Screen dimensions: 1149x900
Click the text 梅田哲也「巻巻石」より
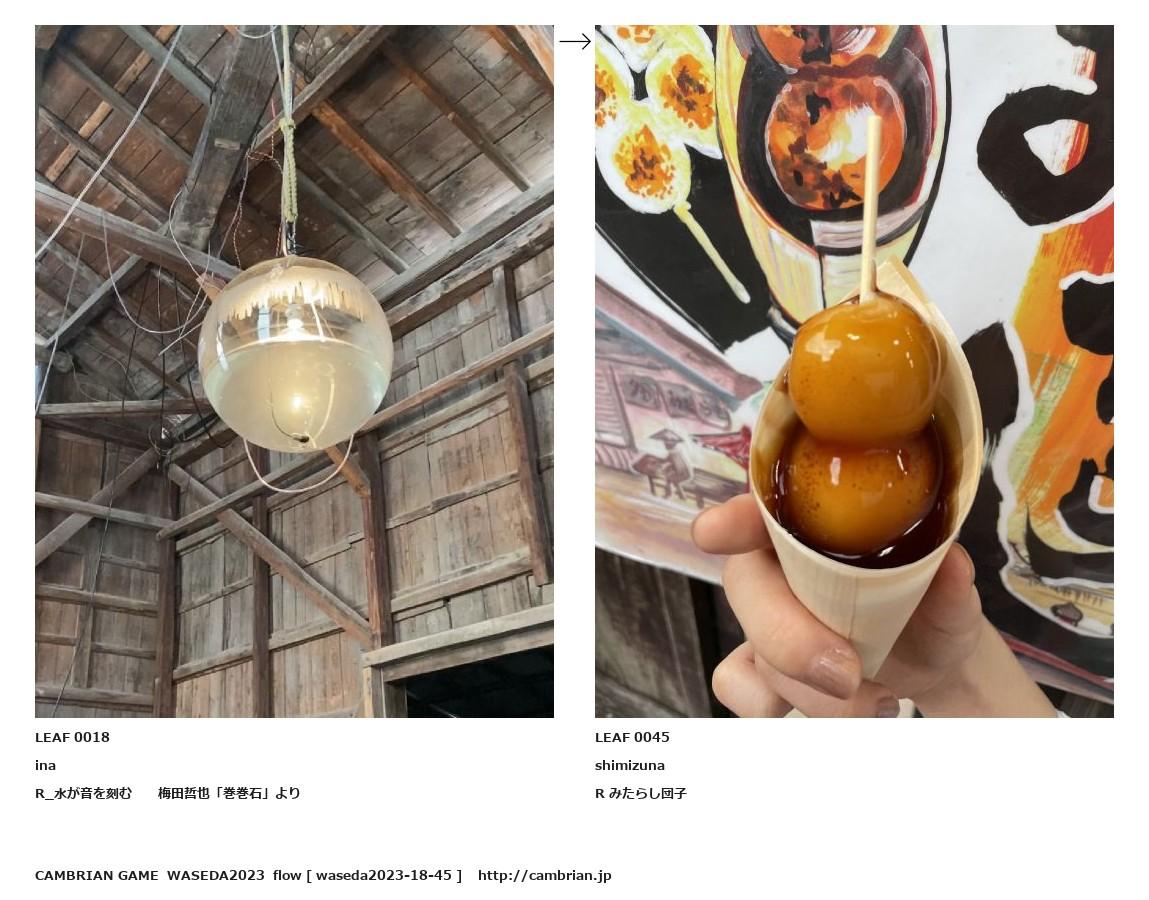(229, 793)
